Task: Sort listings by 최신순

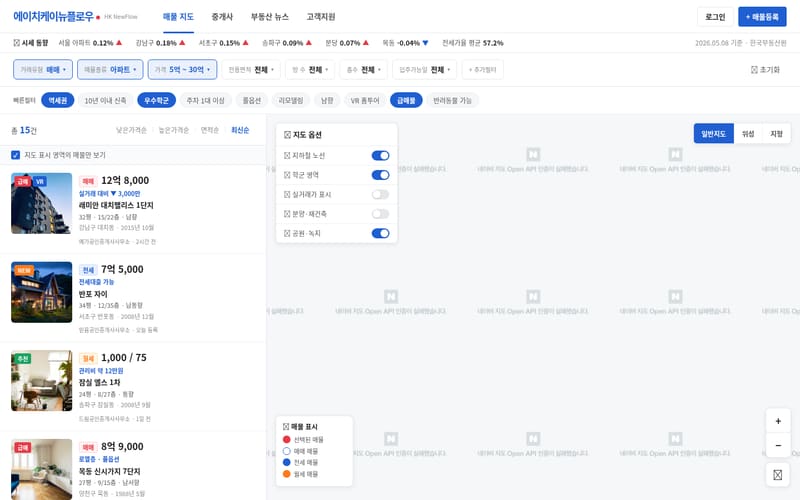Action: coord(240,130)
